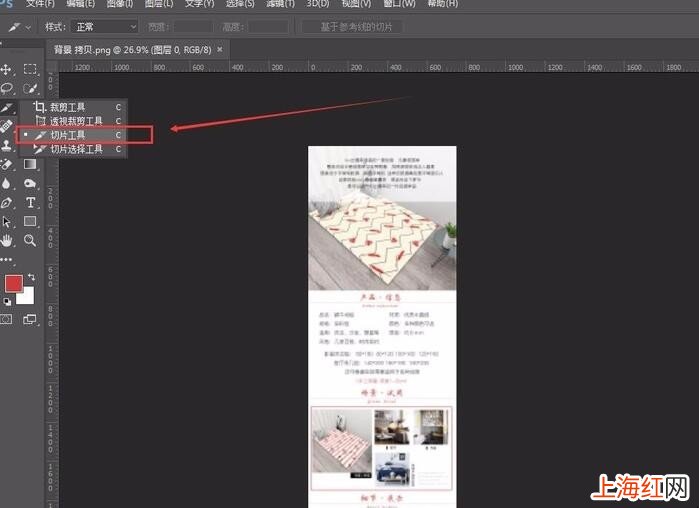Open the 文字(Y) menu

pyautogui.click(x=199, y=4)
